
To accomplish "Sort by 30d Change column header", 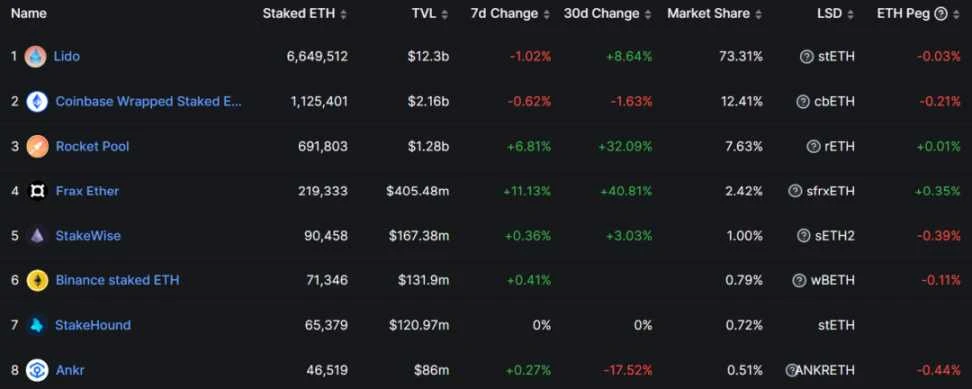I will tap(608, 14).
